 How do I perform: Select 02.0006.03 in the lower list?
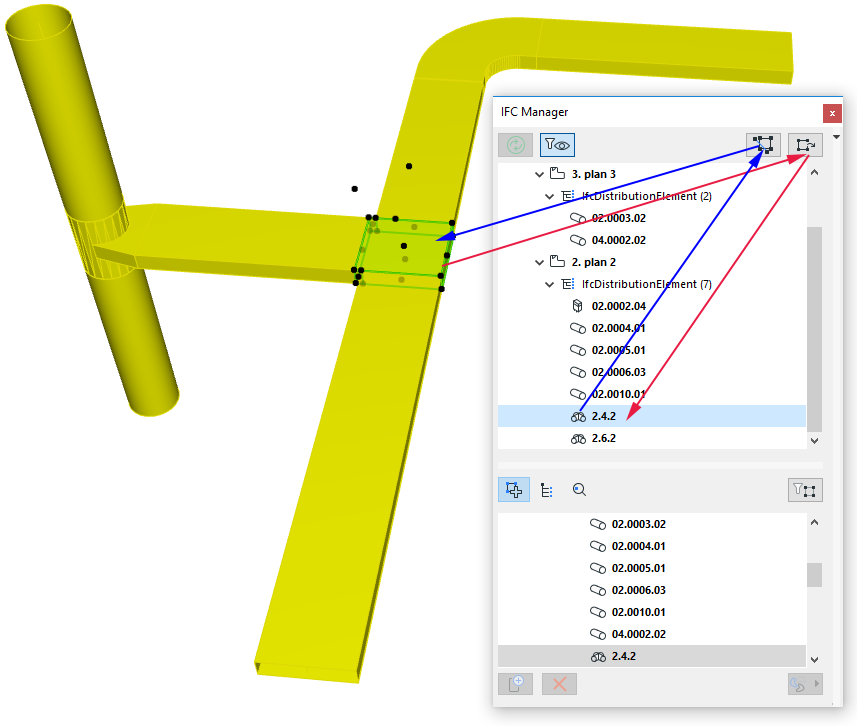(x=638, y=590)
